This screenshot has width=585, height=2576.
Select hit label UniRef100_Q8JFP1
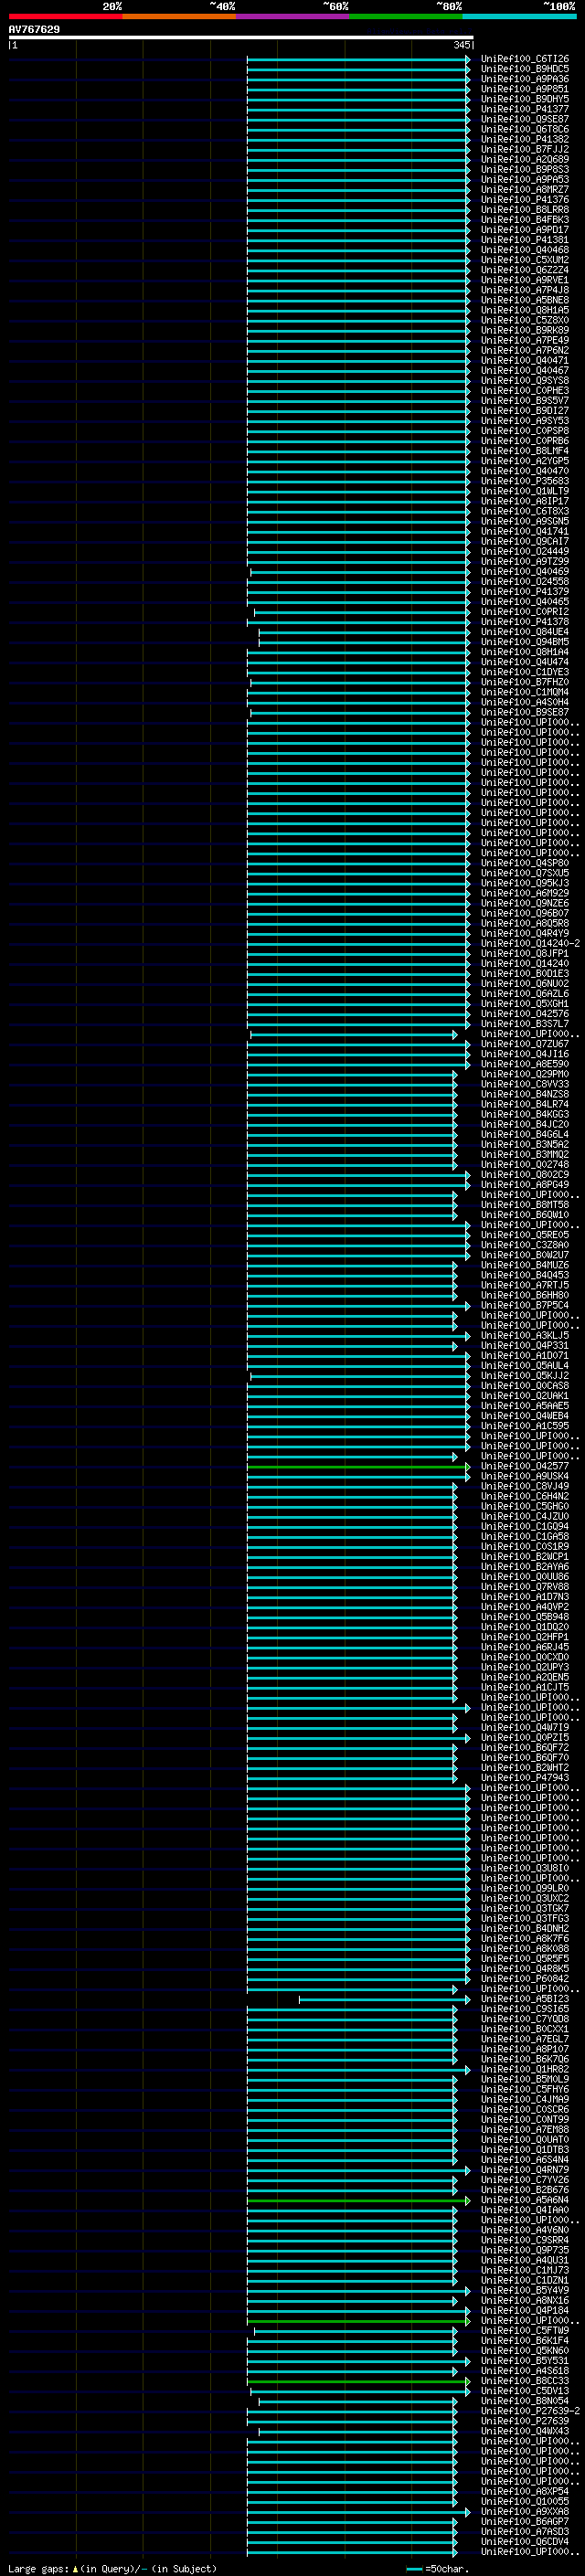pos(525,954)
